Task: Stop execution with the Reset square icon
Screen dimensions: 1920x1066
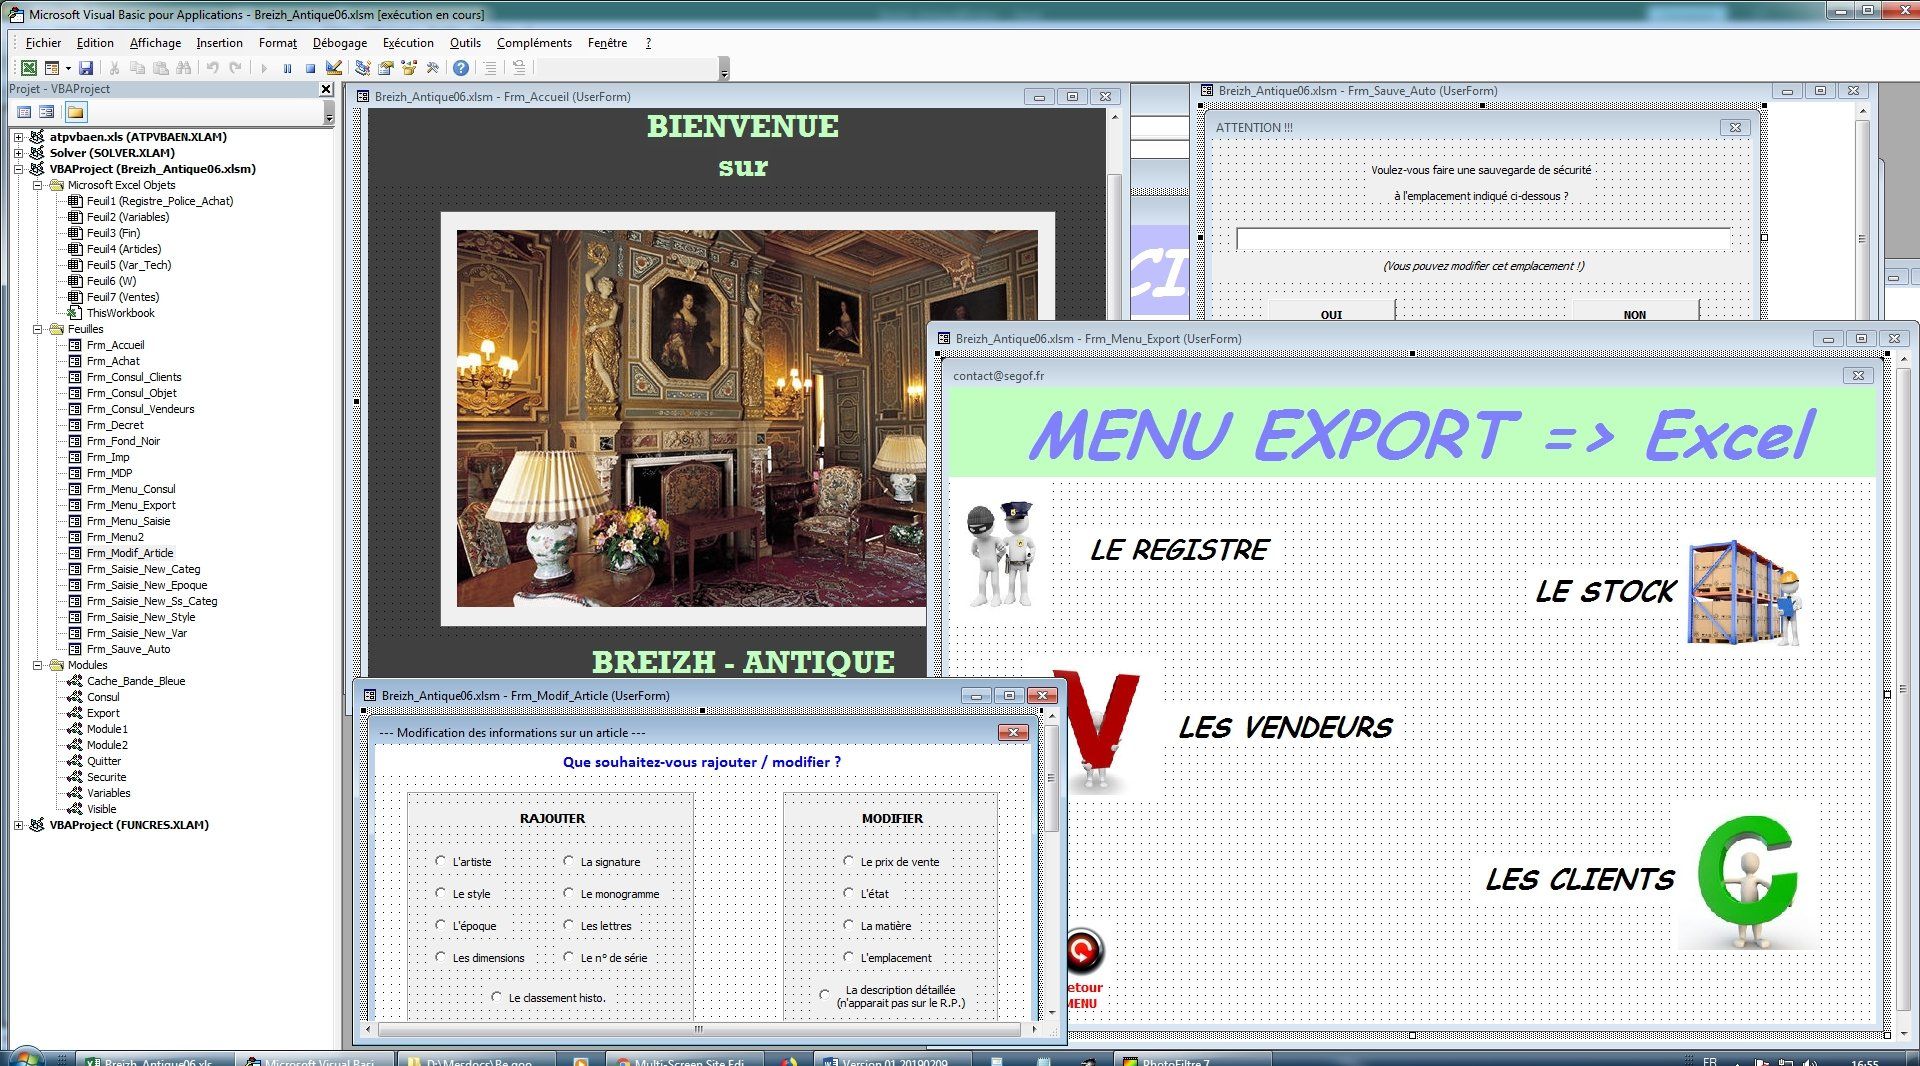Action: click(310, 68)
